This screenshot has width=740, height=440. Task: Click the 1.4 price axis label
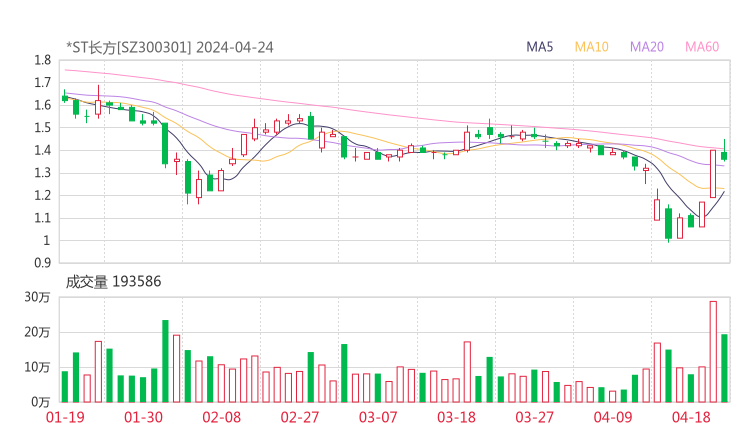pos(42,150)
